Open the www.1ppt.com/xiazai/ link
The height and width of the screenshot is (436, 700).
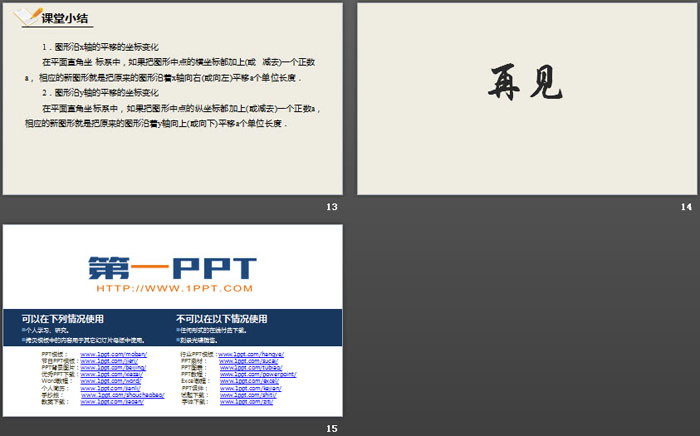pos(112,374)
